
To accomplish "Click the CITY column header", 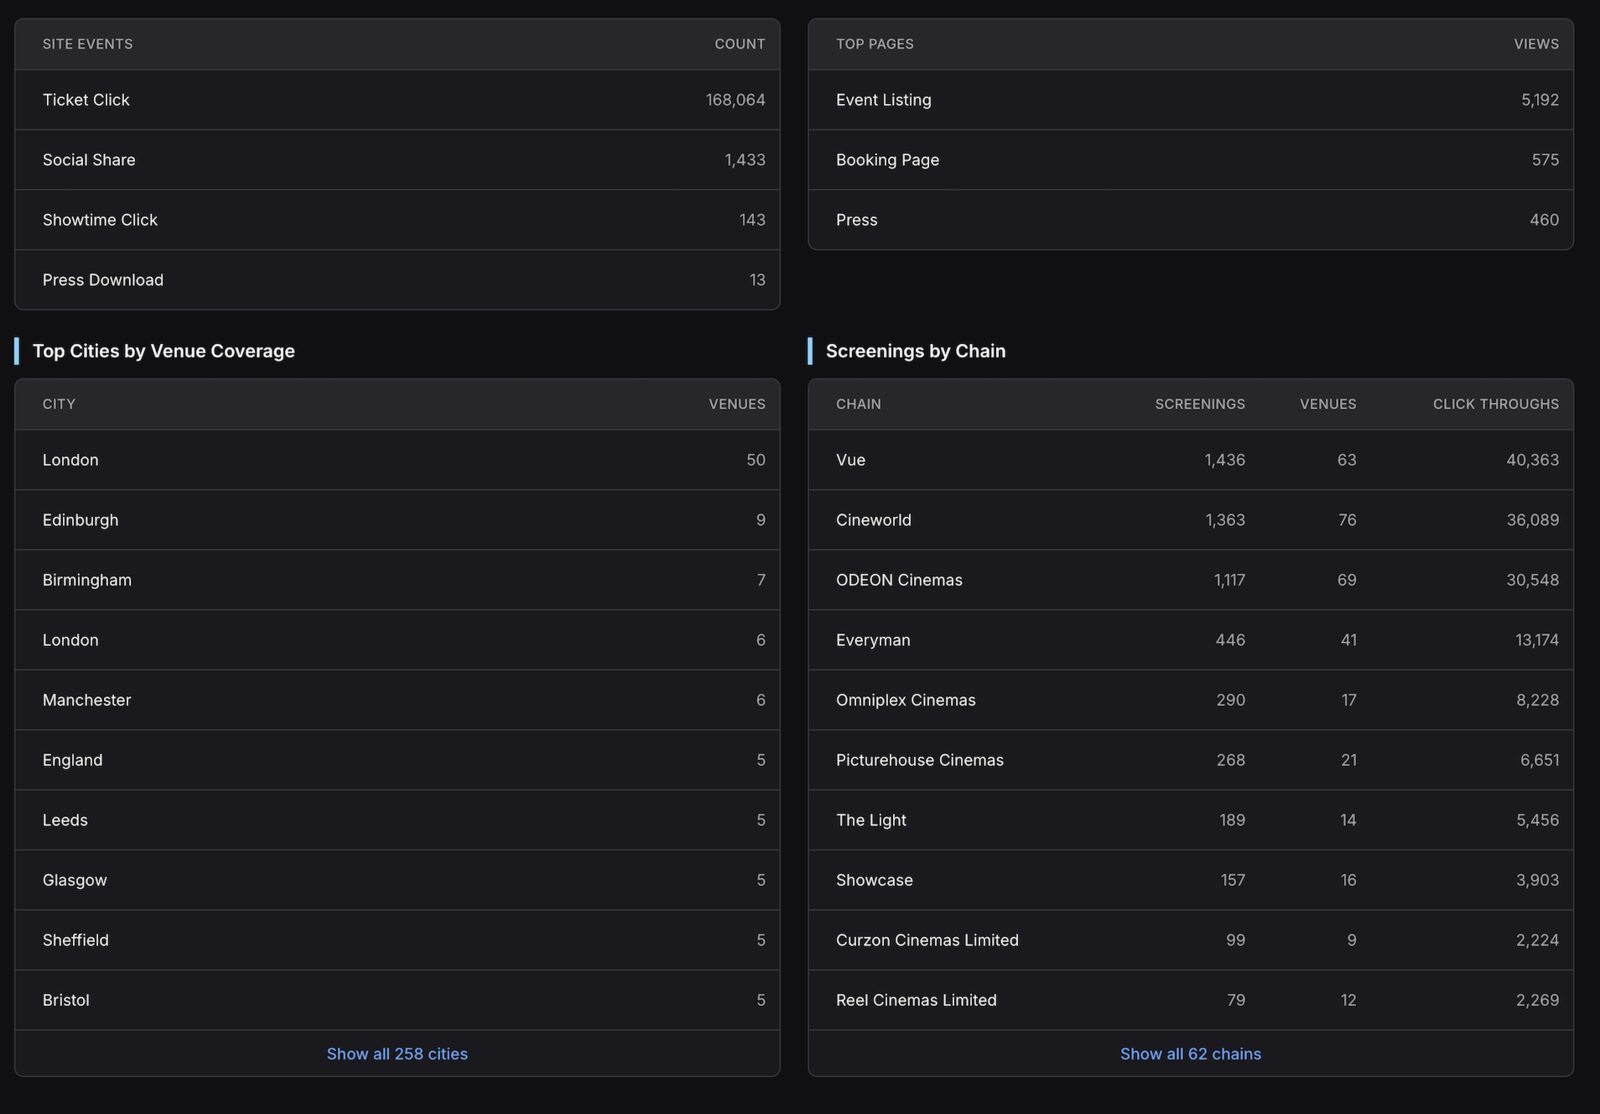I will 59,404.
